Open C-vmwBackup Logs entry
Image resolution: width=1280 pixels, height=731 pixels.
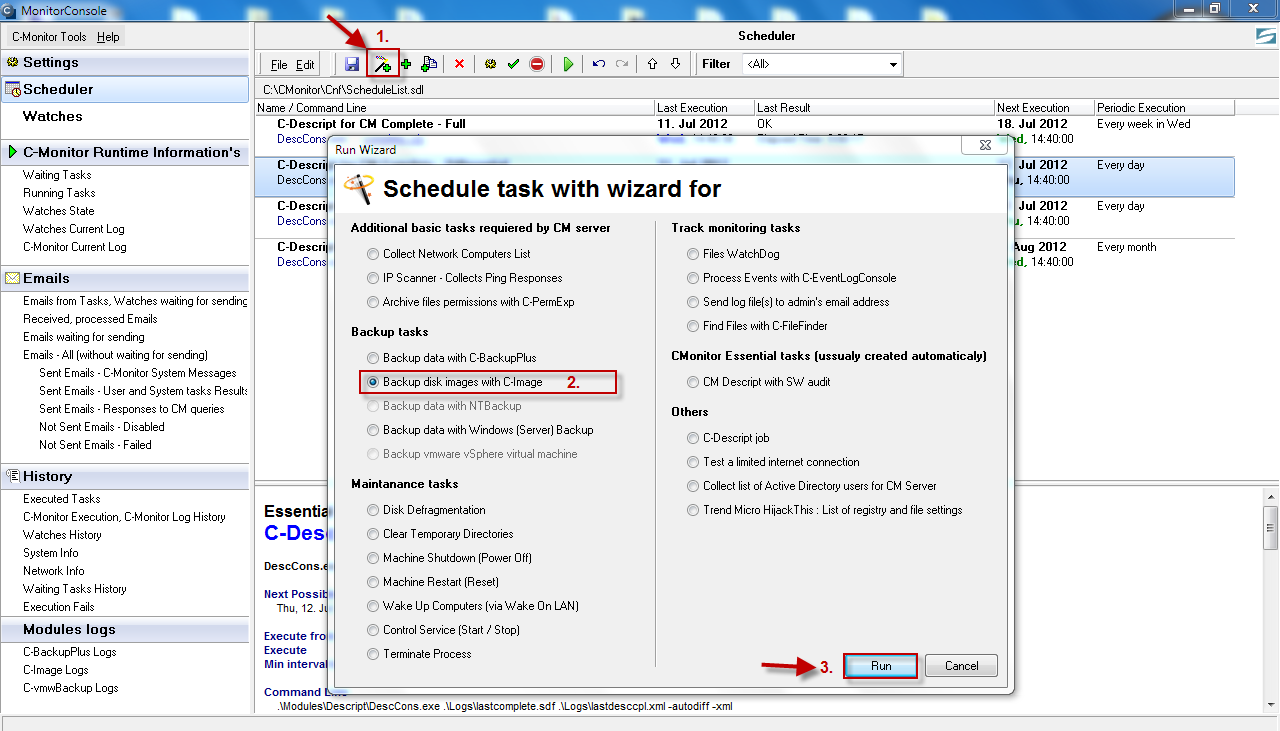point(70,688)
